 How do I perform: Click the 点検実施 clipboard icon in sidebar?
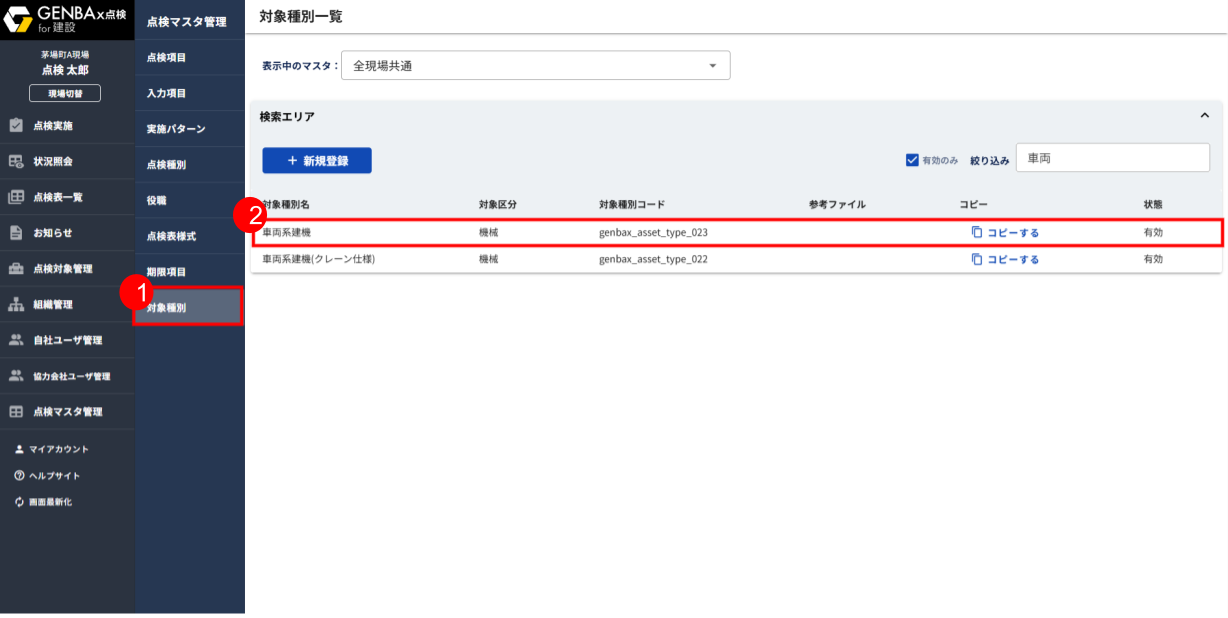pyautogui.click(x=16, y=126)
